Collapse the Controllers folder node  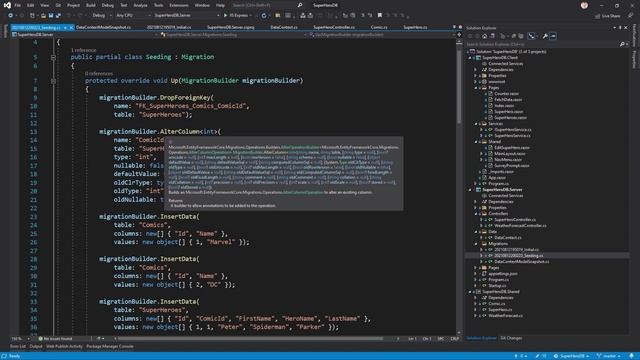click(x=476, y=214)
